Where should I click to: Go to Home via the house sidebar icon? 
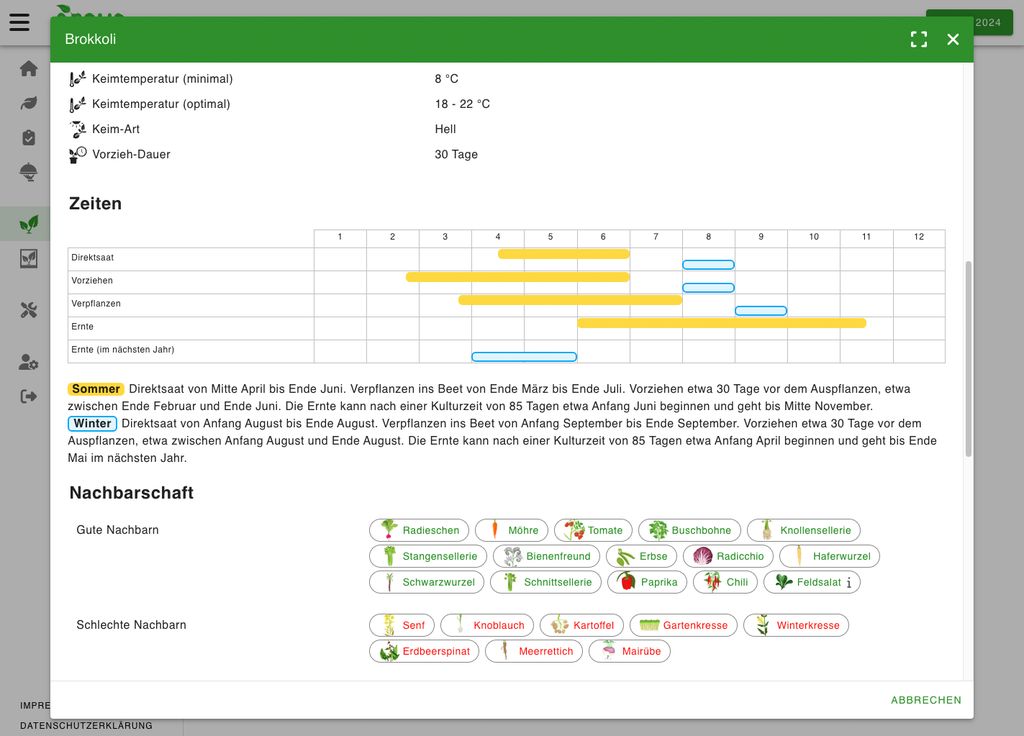click(x=26, y=68)
